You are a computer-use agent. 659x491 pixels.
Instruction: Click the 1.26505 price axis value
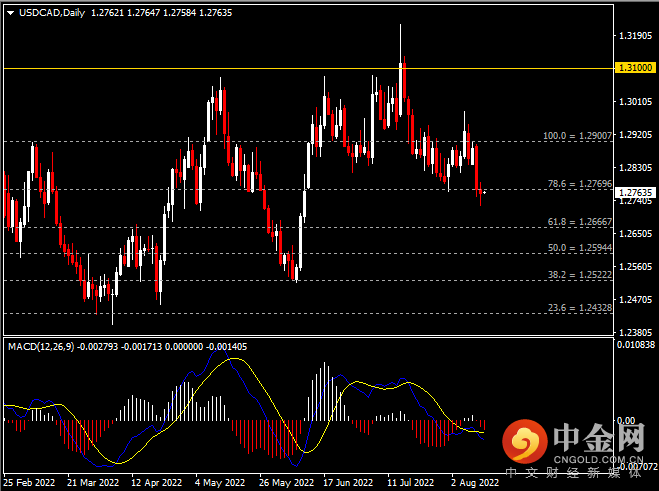(635, 233)
